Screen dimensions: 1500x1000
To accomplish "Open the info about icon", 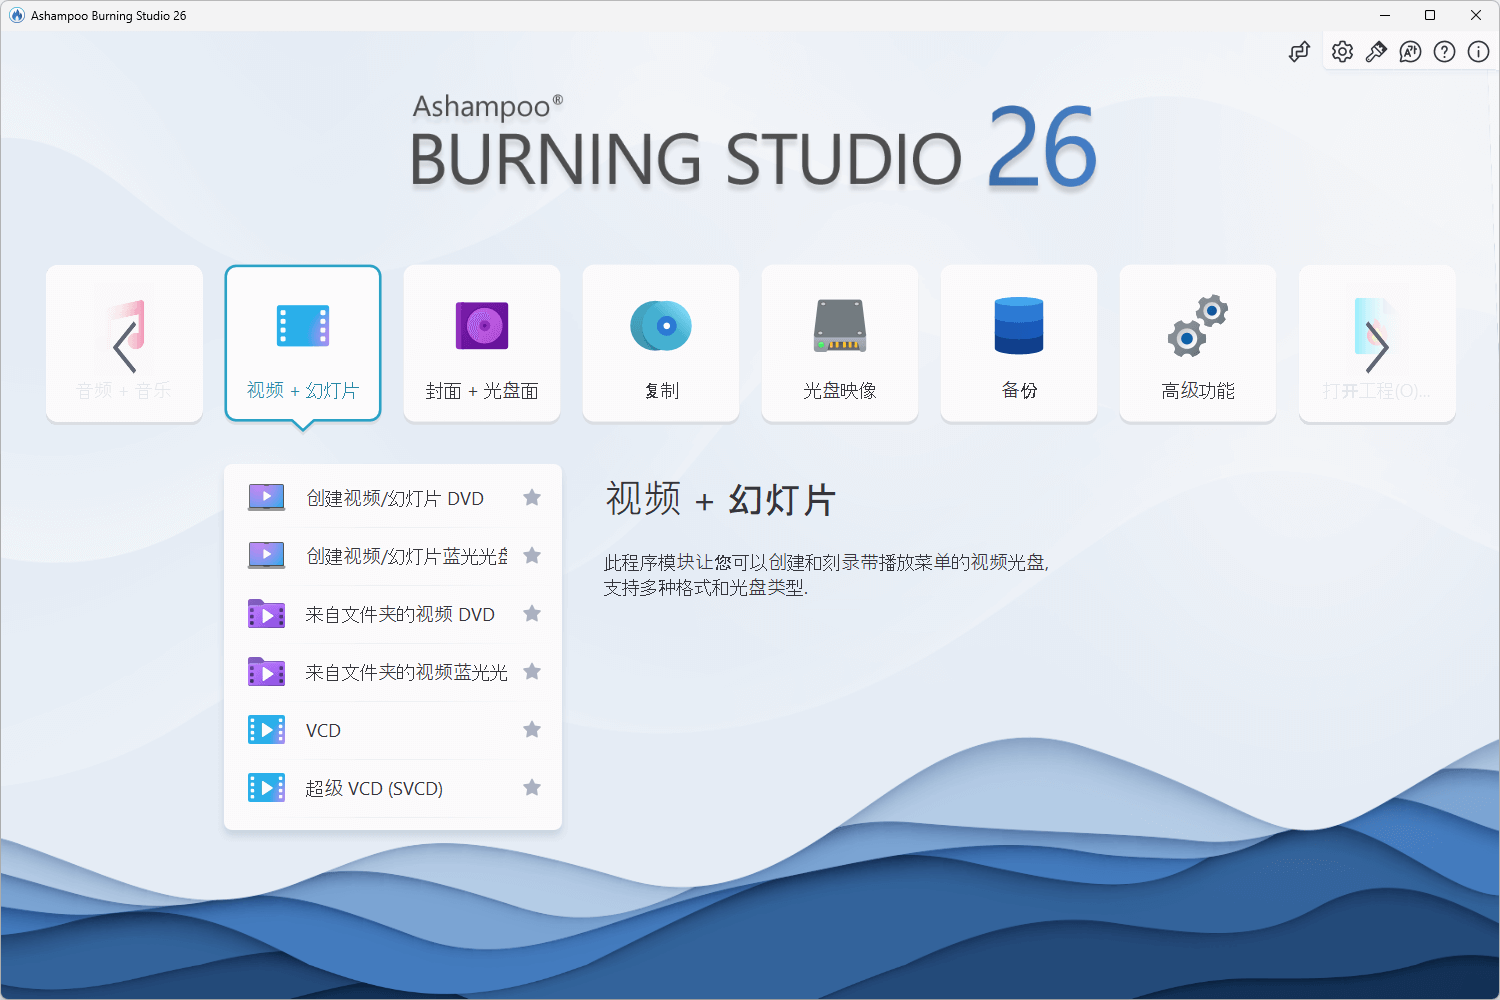I will click(x=1478, y=52).
